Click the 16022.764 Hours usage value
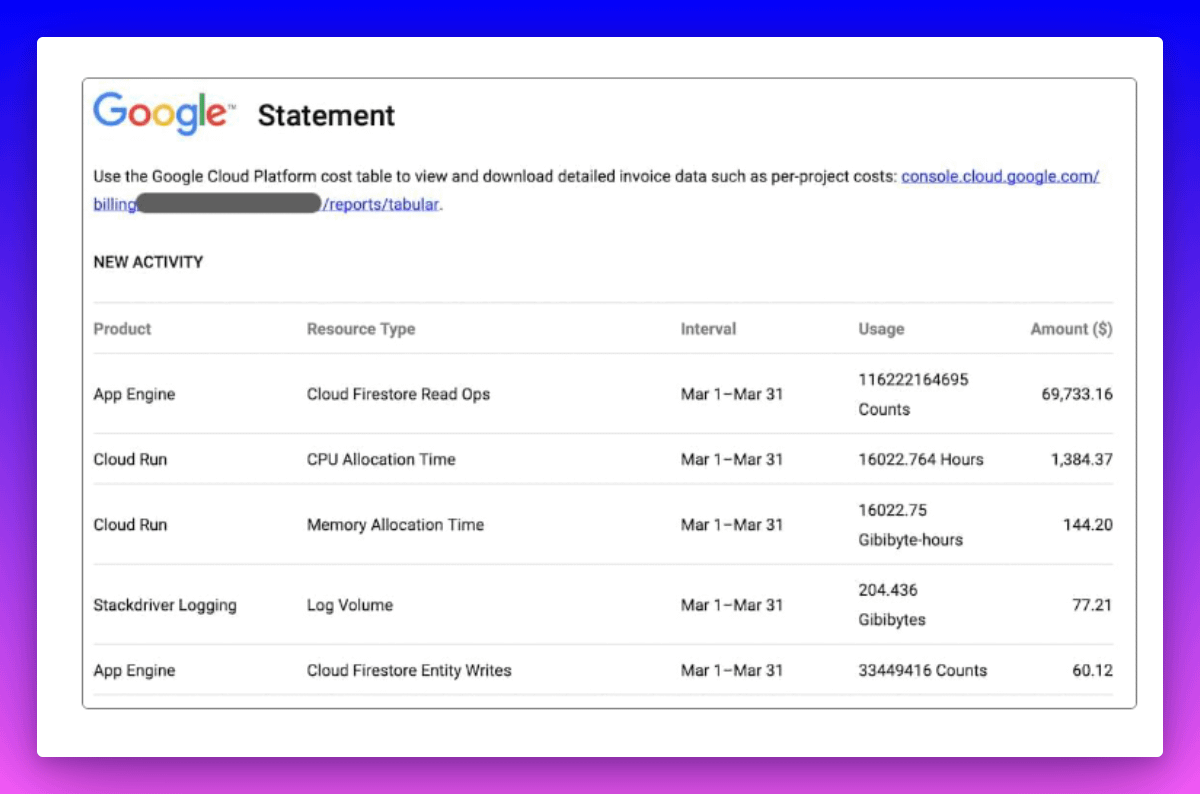 pyautogui.click(x=921, y=460)
